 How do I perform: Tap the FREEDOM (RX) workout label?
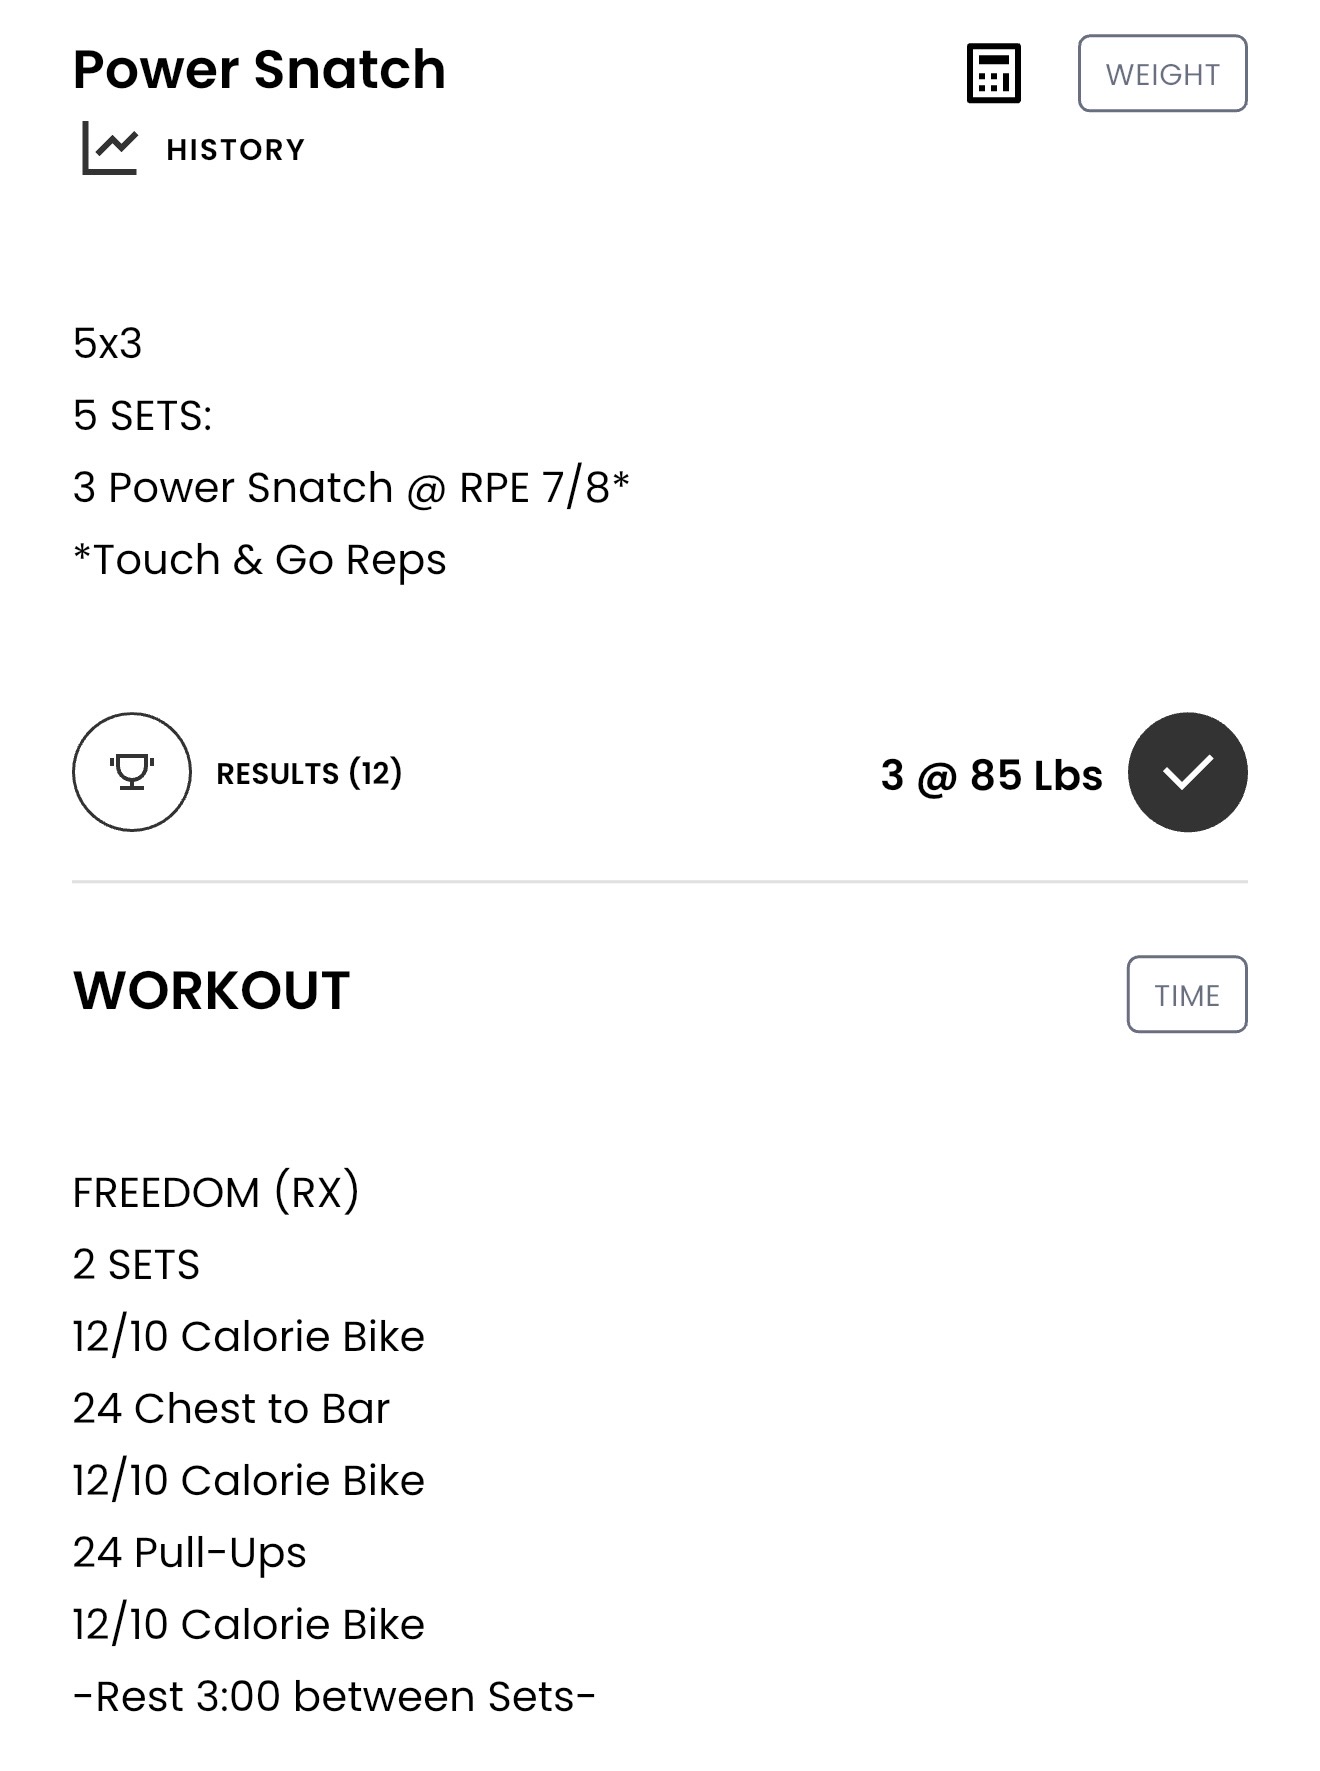(x=216, y=1192)
